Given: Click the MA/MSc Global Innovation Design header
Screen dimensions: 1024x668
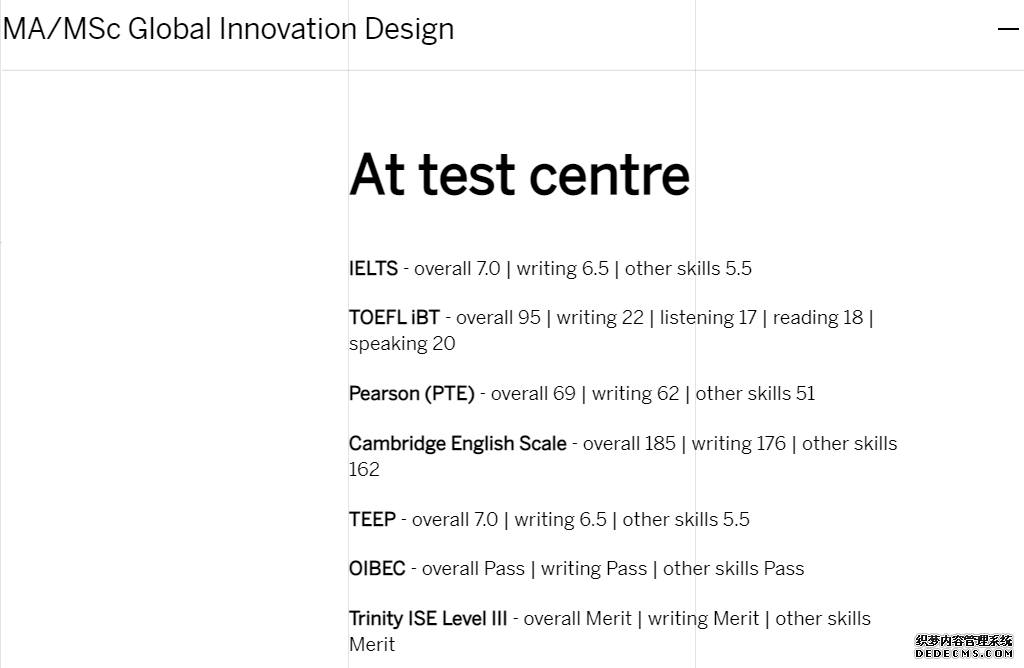Looking at the screenshot, I should [228, 29].
